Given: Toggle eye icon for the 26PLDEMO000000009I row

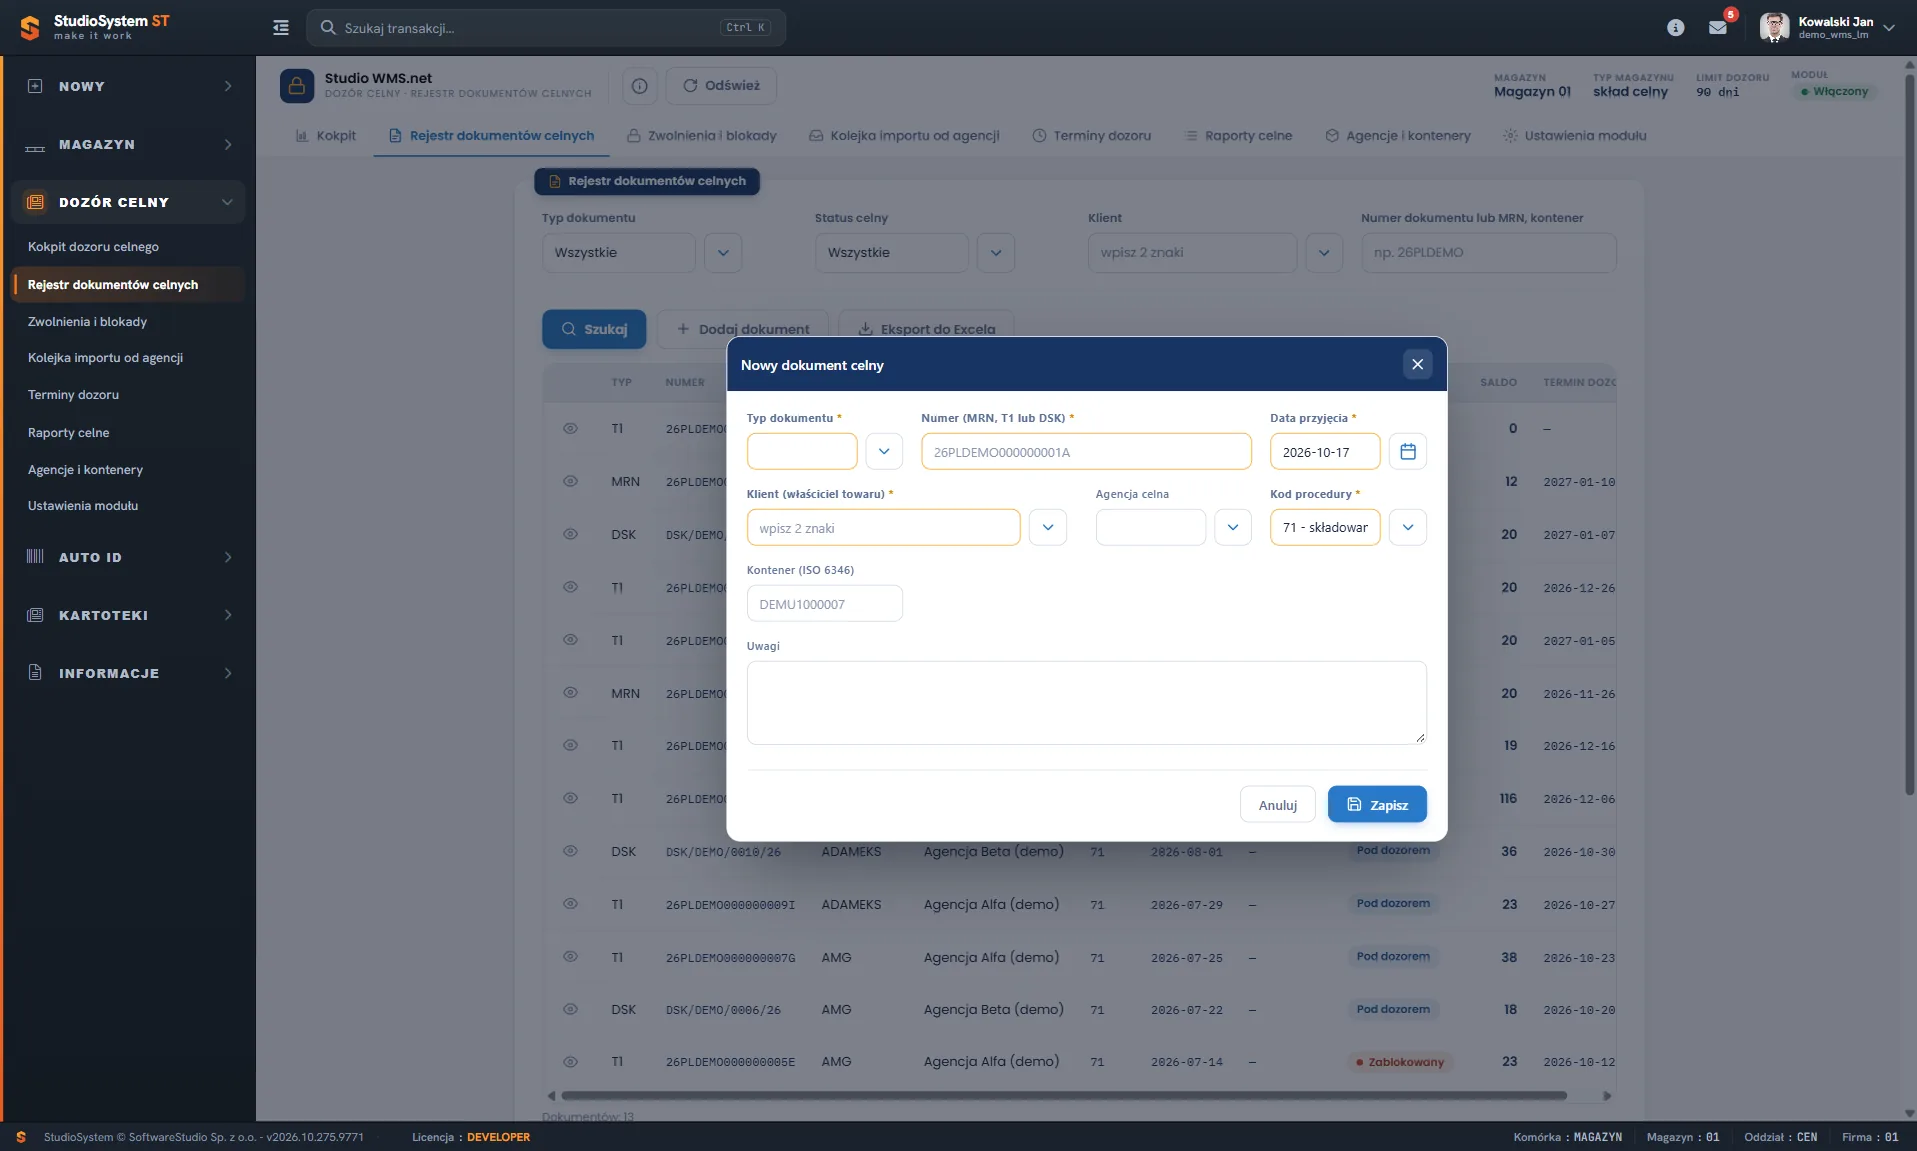Looking at the screenshot, I should 570,904.
